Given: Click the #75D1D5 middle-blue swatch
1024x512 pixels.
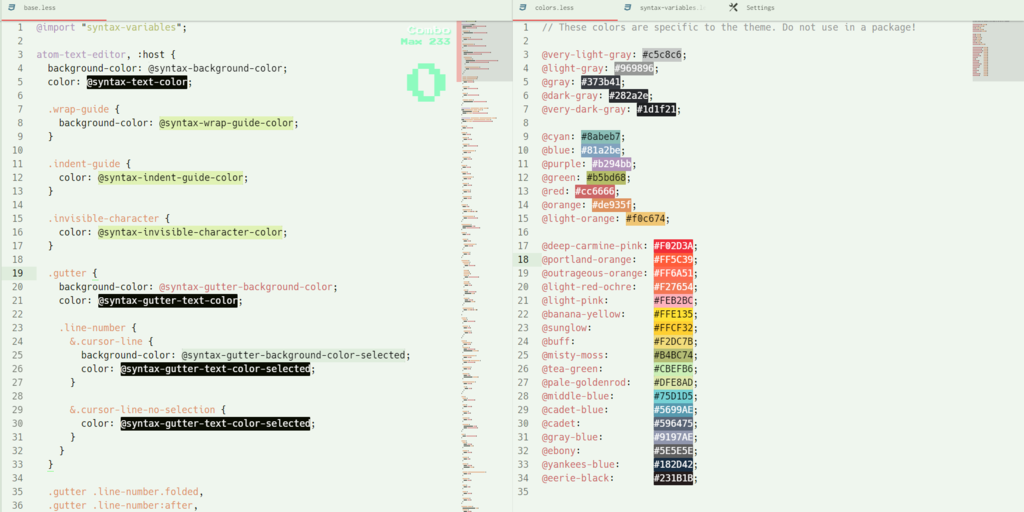Looking at the screenshot, I should pyautogui.click(x=673, y=396).
